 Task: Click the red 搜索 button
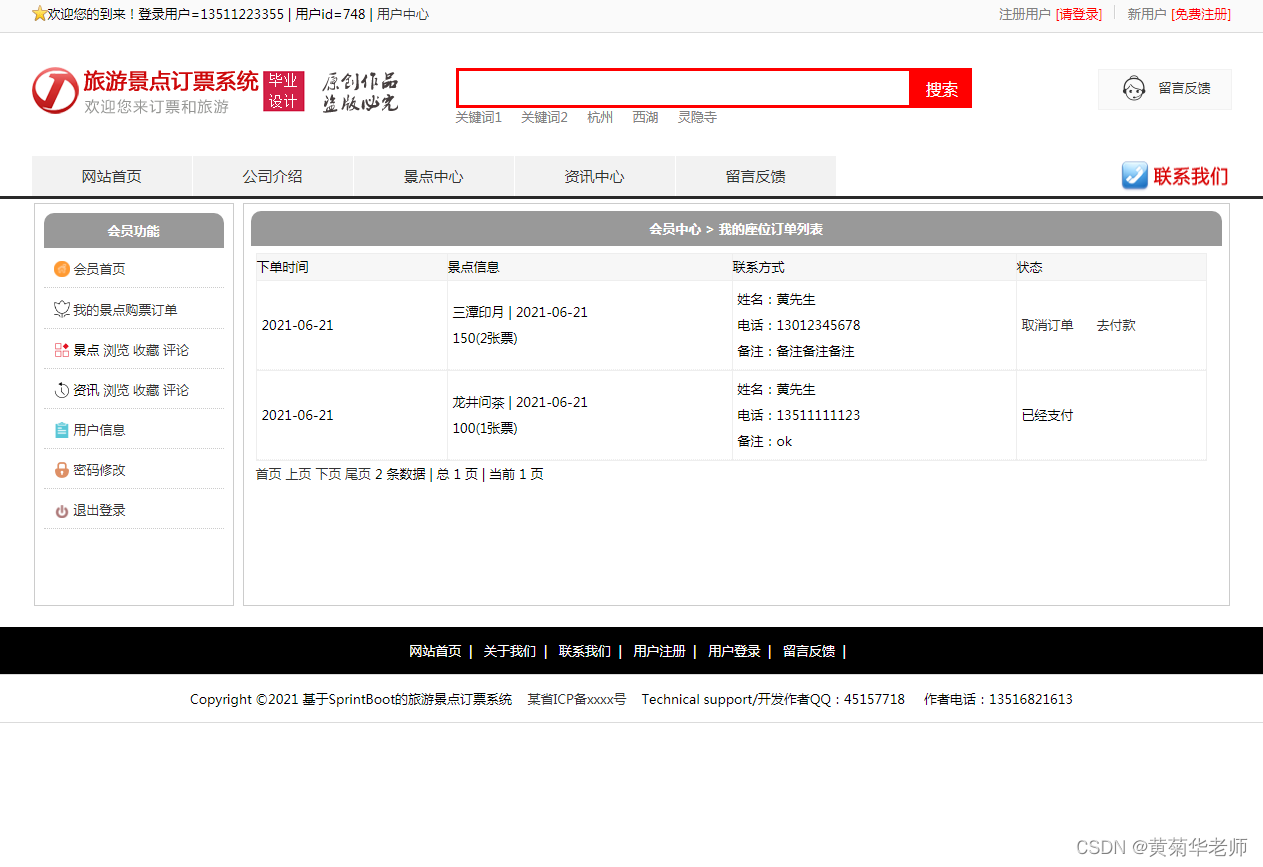(939, 88)
